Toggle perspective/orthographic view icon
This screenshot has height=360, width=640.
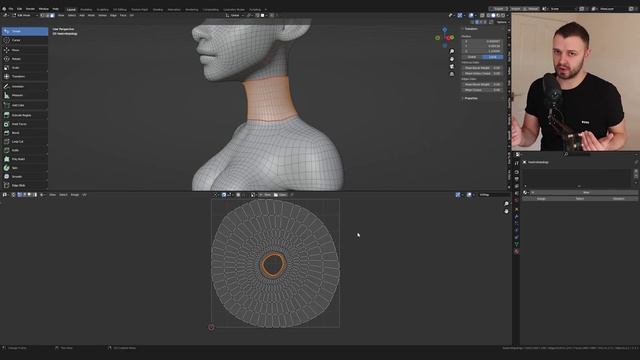(452, 74)
